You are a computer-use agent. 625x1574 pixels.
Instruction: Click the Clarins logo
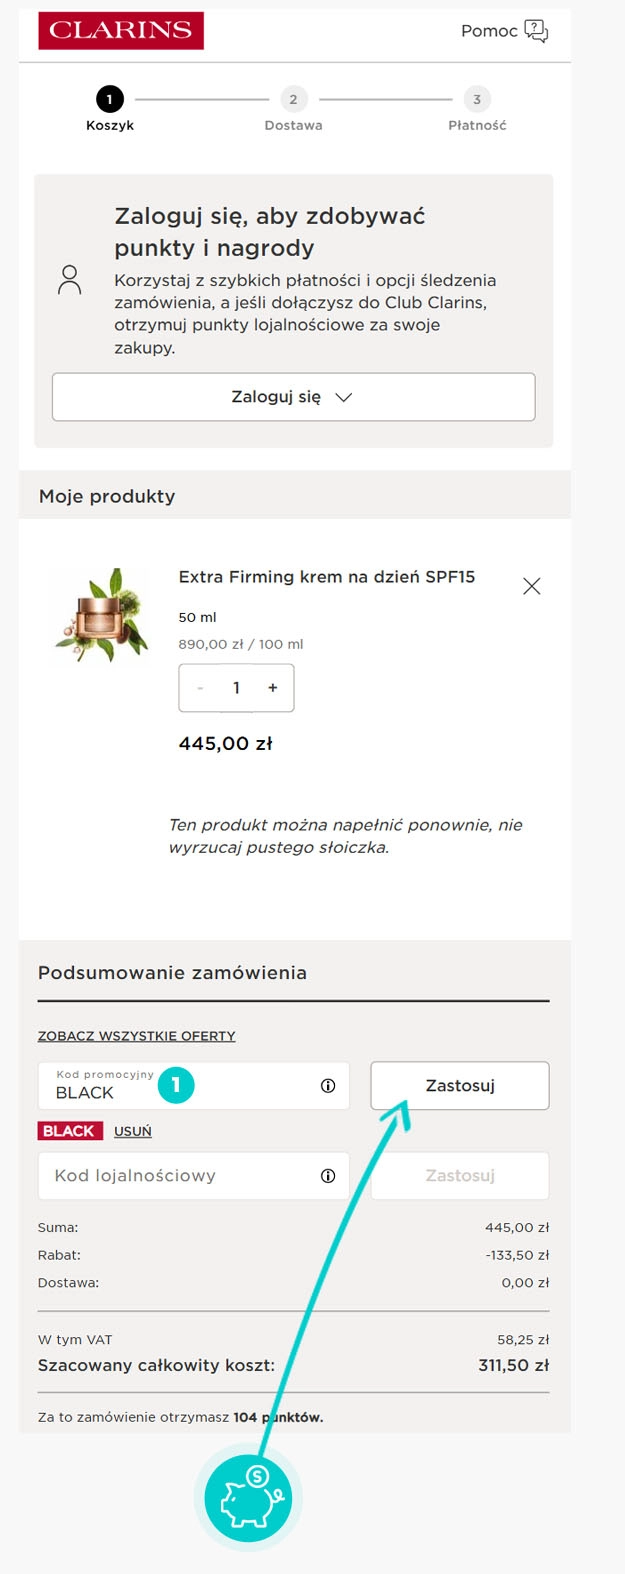(x=121, y=31)
